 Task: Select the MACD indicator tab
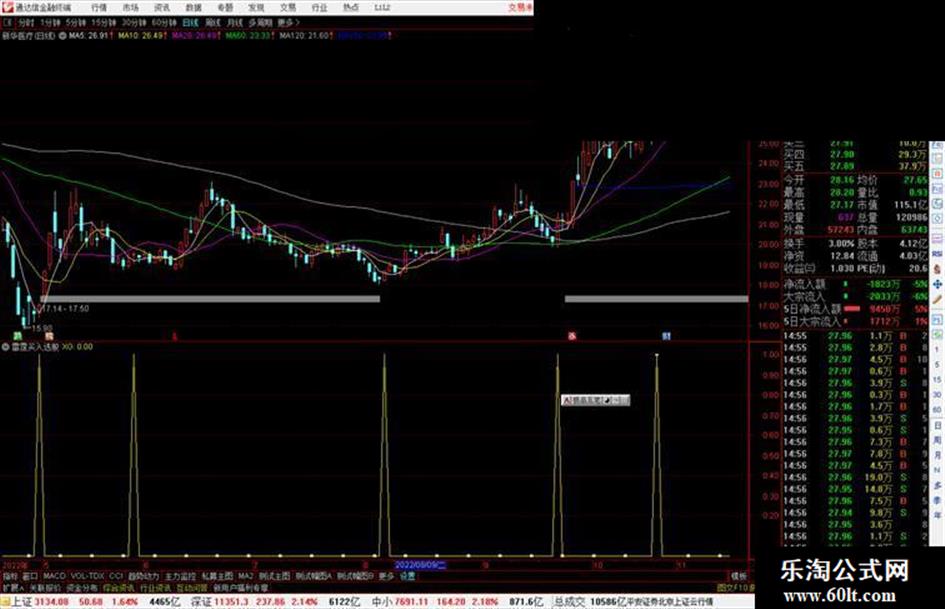(54, 577)
